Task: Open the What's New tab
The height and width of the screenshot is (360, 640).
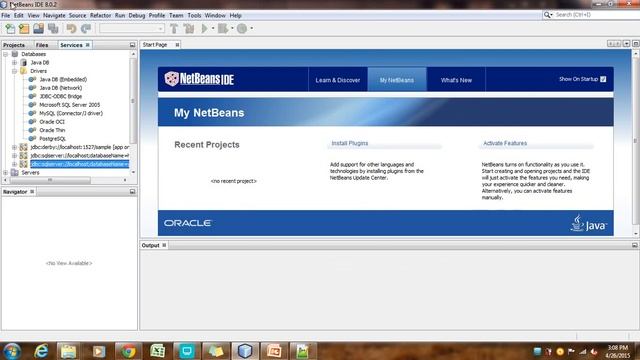Action: tap(456, 80)
